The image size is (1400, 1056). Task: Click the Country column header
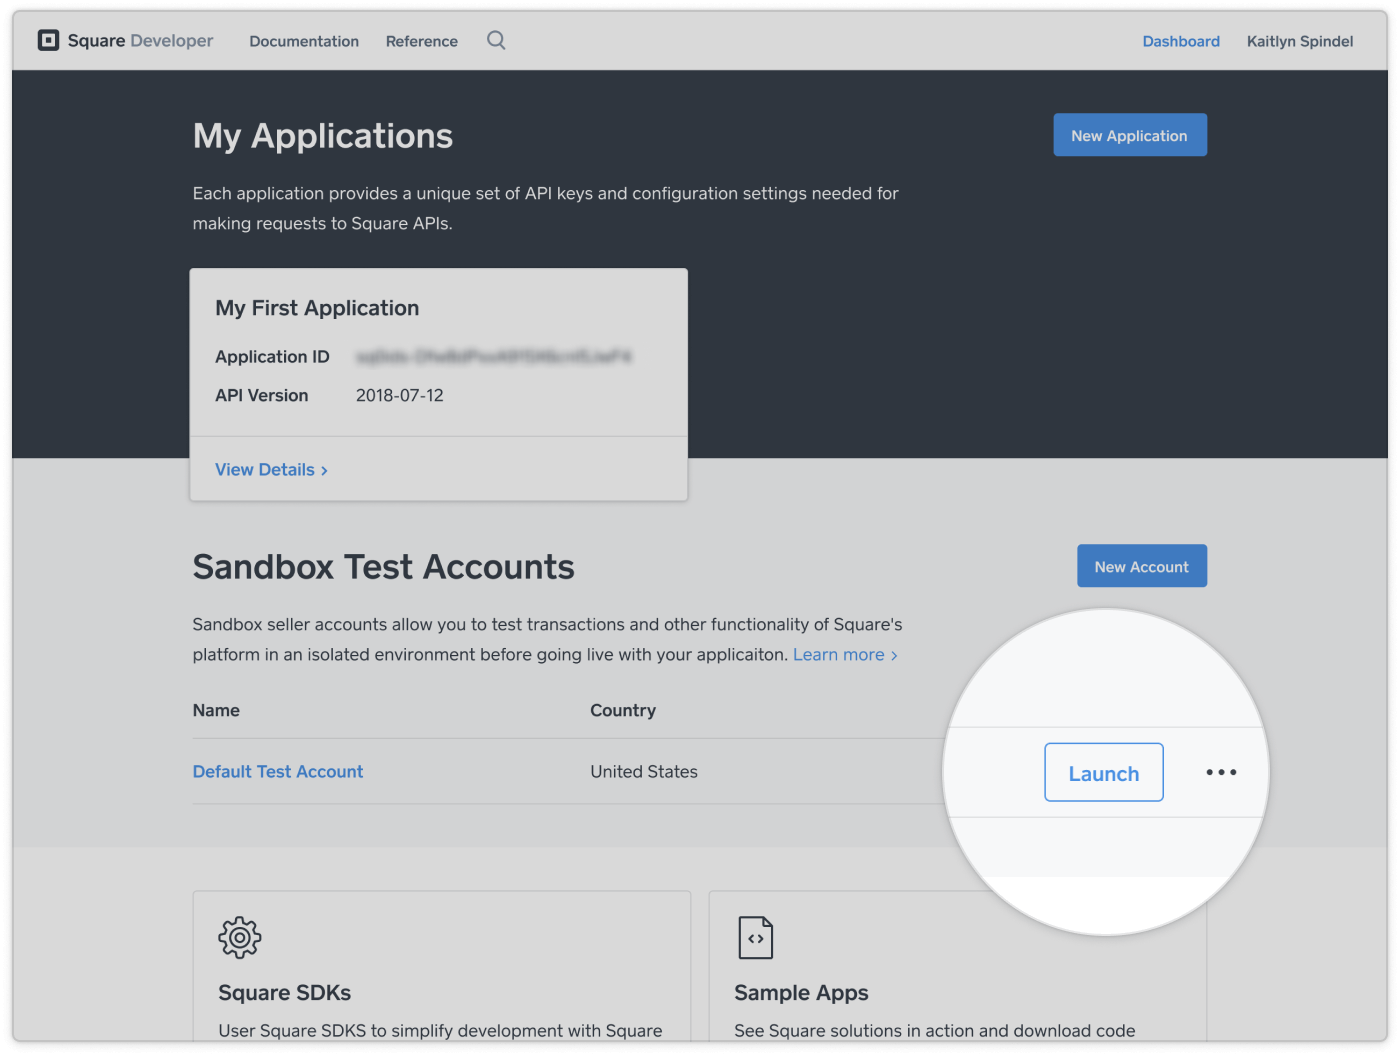623,710
